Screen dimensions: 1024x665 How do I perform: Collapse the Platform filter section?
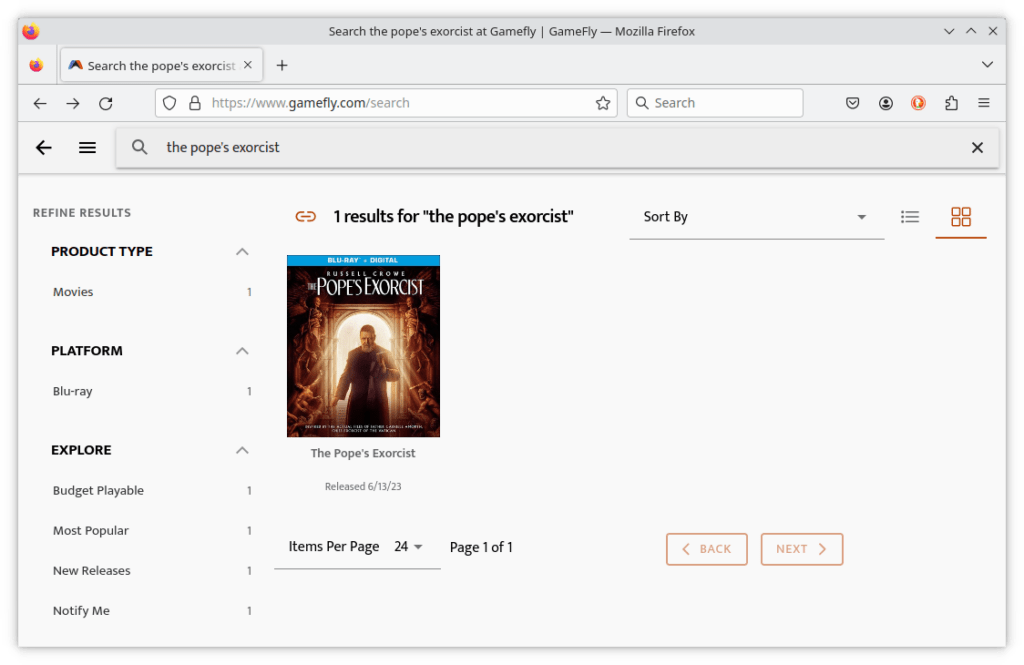pos(242,351)
